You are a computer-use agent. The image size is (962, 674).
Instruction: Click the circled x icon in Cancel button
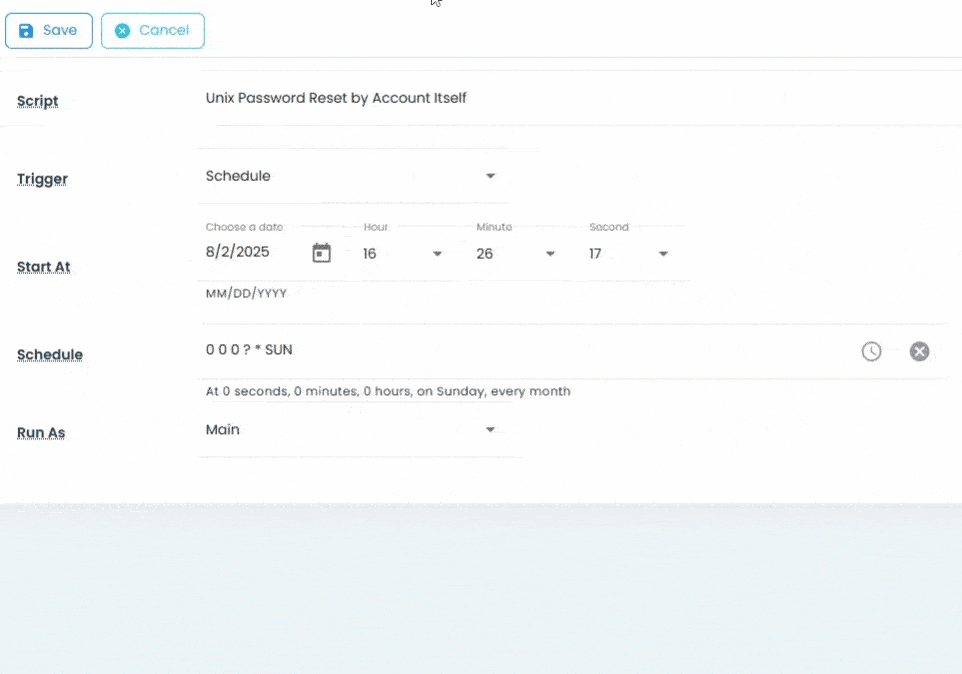(x=124, y=30)
